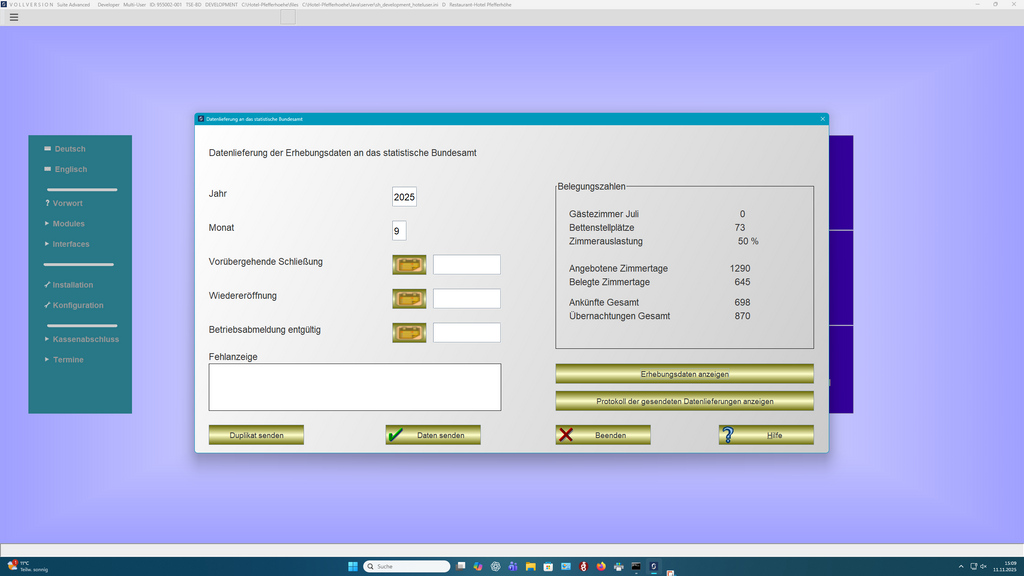This screenshot has height=576, width=1024.
Task: Launch Firefox from the taskbar
Action: click(x=601, y=566)
